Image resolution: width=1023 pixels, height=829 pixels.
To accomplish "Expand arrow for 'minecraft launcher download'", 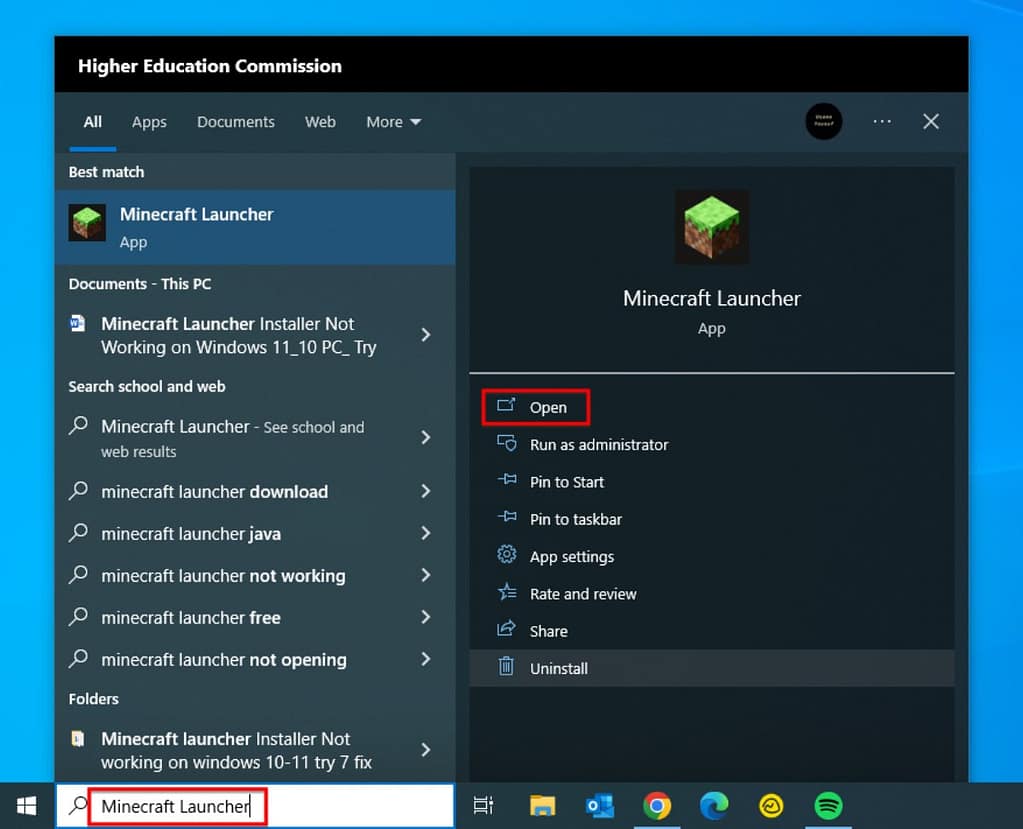I will click(426, 491).
